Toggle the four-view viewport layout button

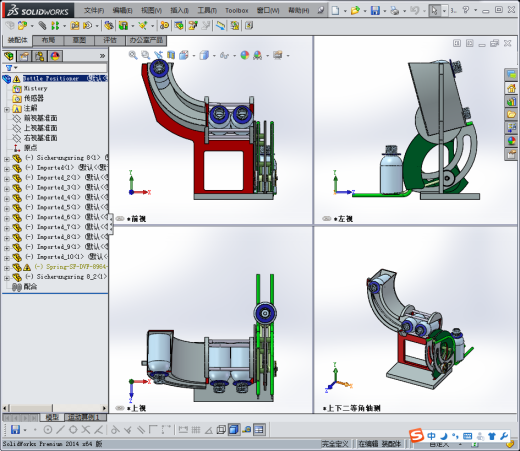click(x=259, y=430)
